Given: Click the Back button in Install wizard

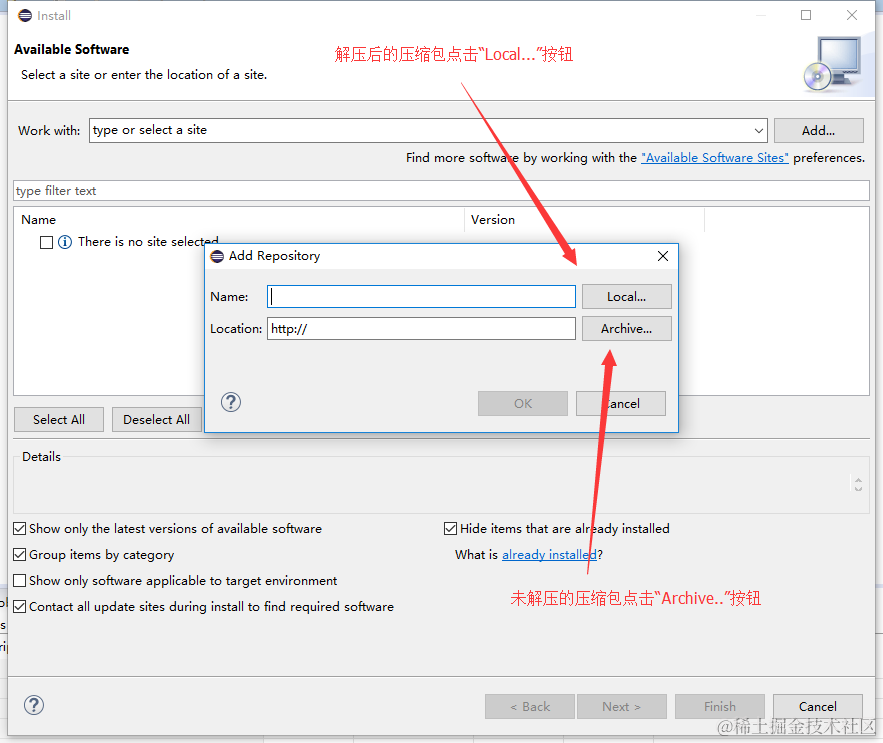Looking at the screenshot, I should 529,706.
